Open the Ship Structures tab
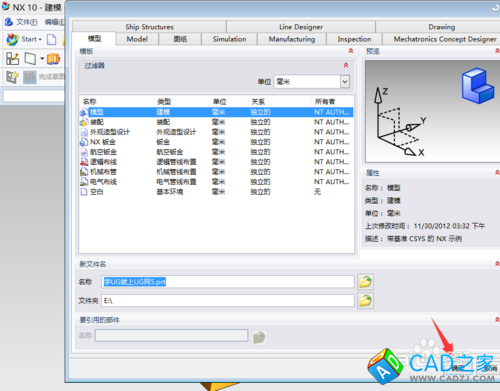The image size is (500, 391). 149,27
